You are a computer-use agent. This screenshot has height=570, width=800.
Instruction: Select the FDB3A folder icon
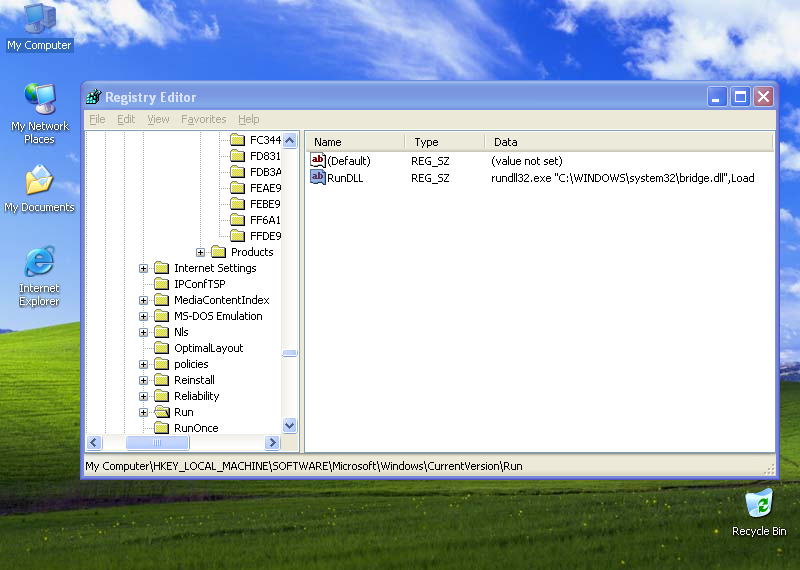(237, 172)
